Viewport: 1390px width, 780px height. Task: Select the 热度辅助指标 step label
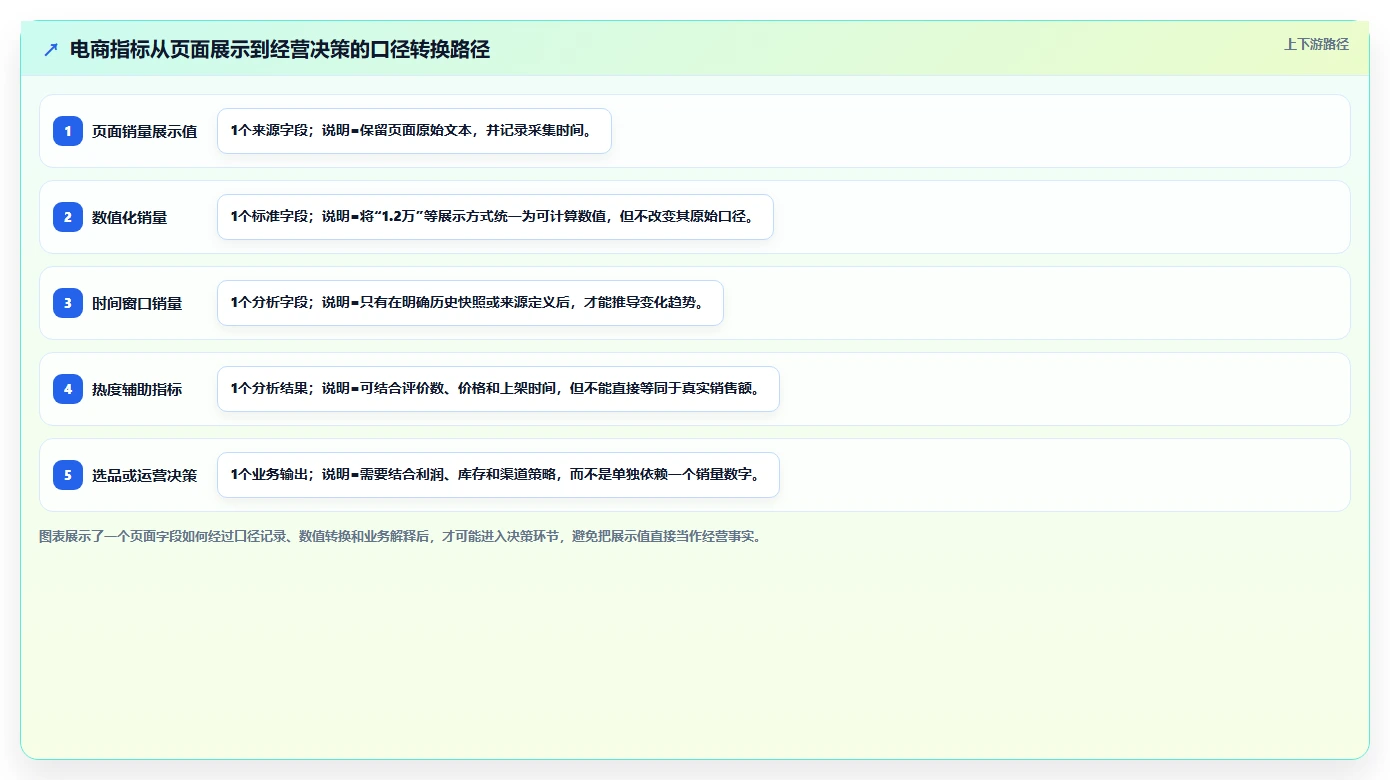pos(137,390)
